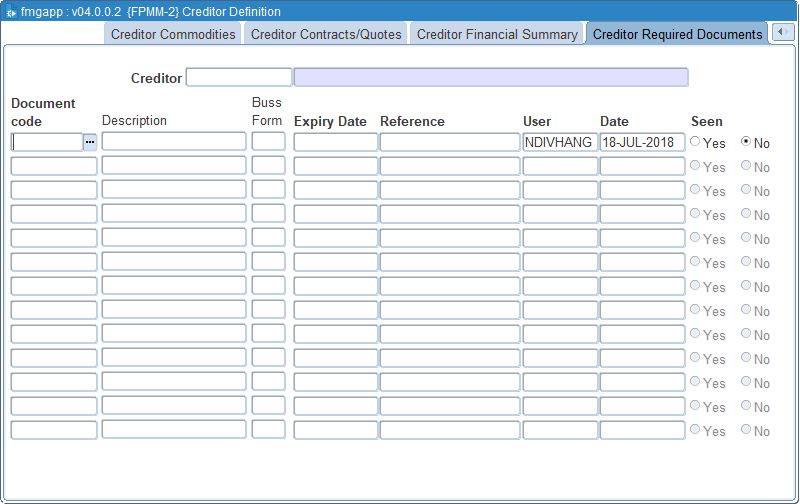The width and height of the screenshot is (800, 504).
Task: Click the User field showing NDIVHANG
Action: click(x=560, y=142)
